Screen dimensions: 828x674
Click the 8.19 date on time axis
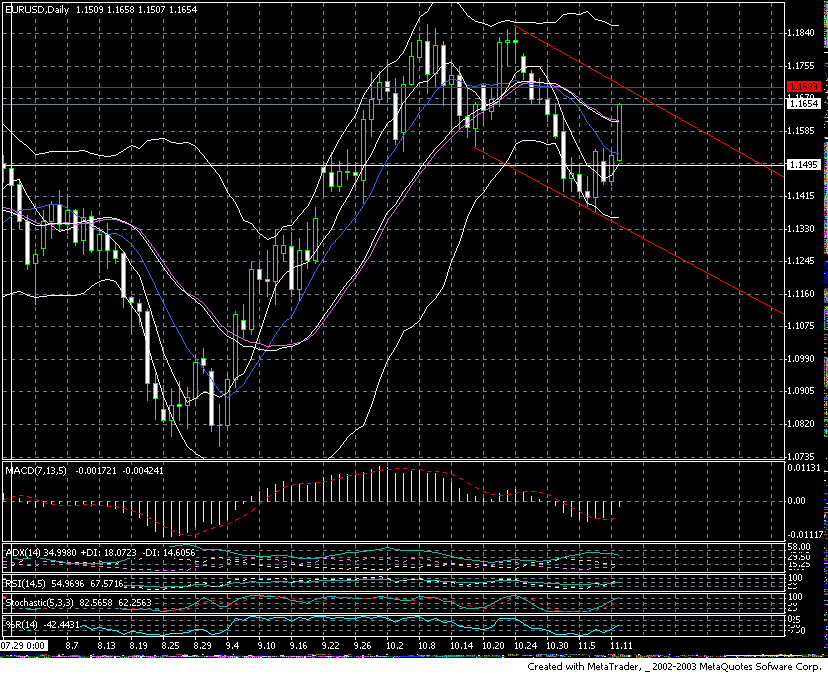[138, 645]
